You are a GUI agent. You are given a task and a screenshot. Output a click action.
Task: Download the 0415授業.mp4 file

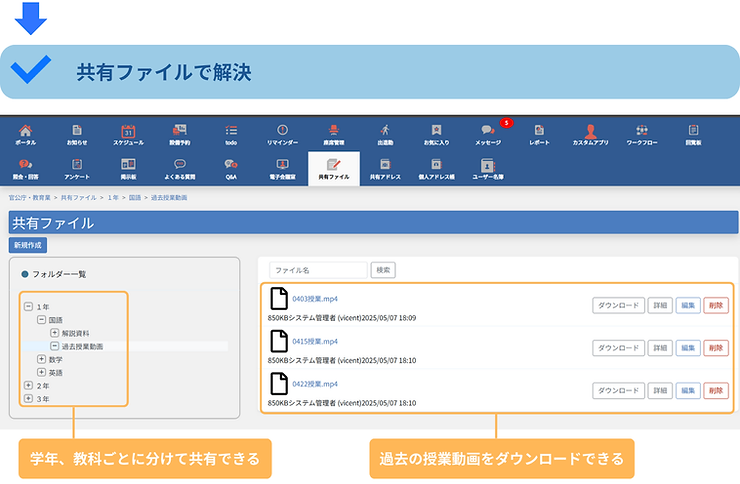pyautogui.click(x=617, y=348)
